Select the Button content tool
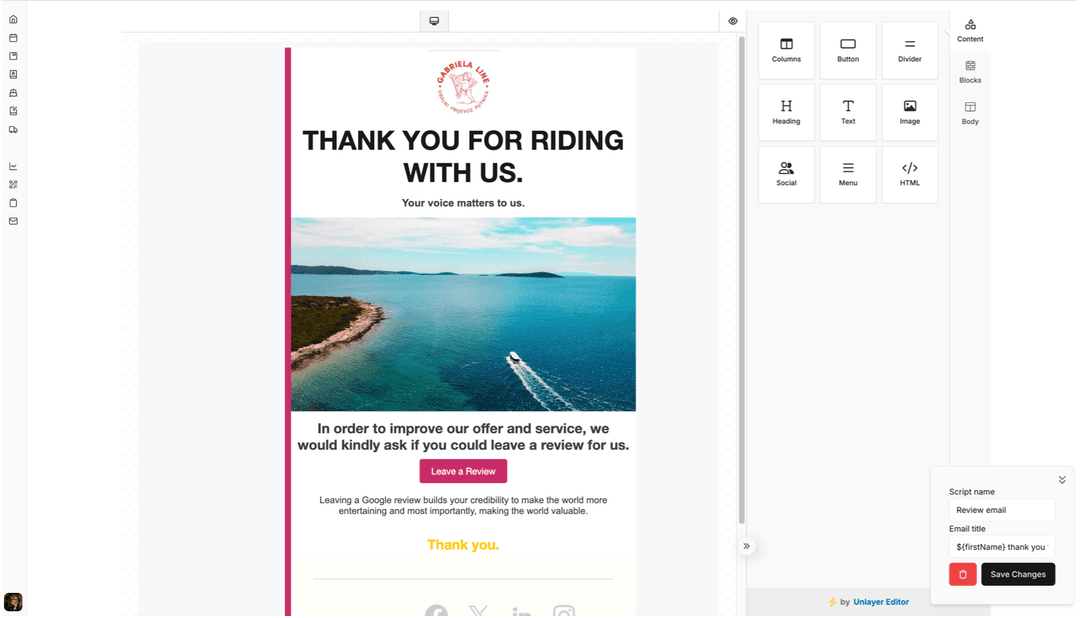Image resolution: width=1080 pixels, height=618 pixels. 848,50
